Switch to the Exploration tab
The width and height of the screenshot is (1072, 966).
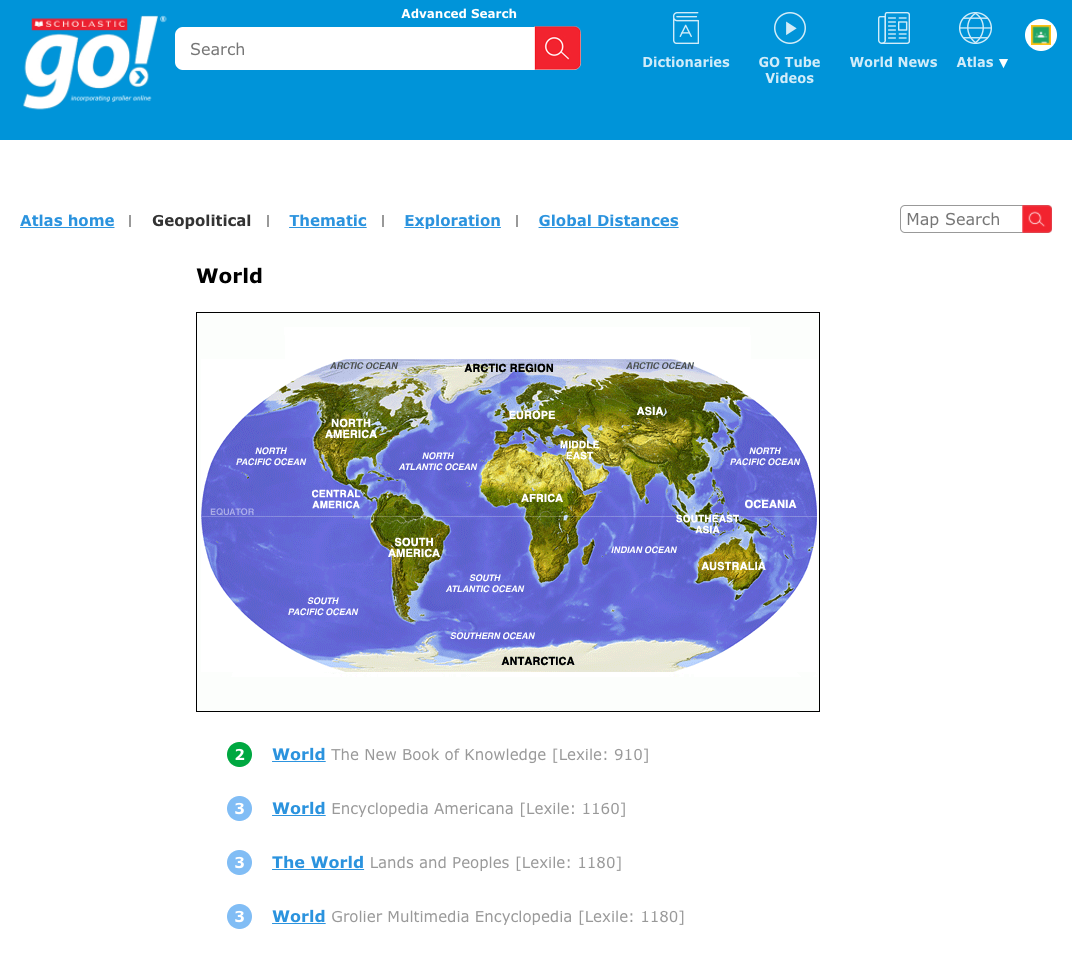(x=452, y=220)
